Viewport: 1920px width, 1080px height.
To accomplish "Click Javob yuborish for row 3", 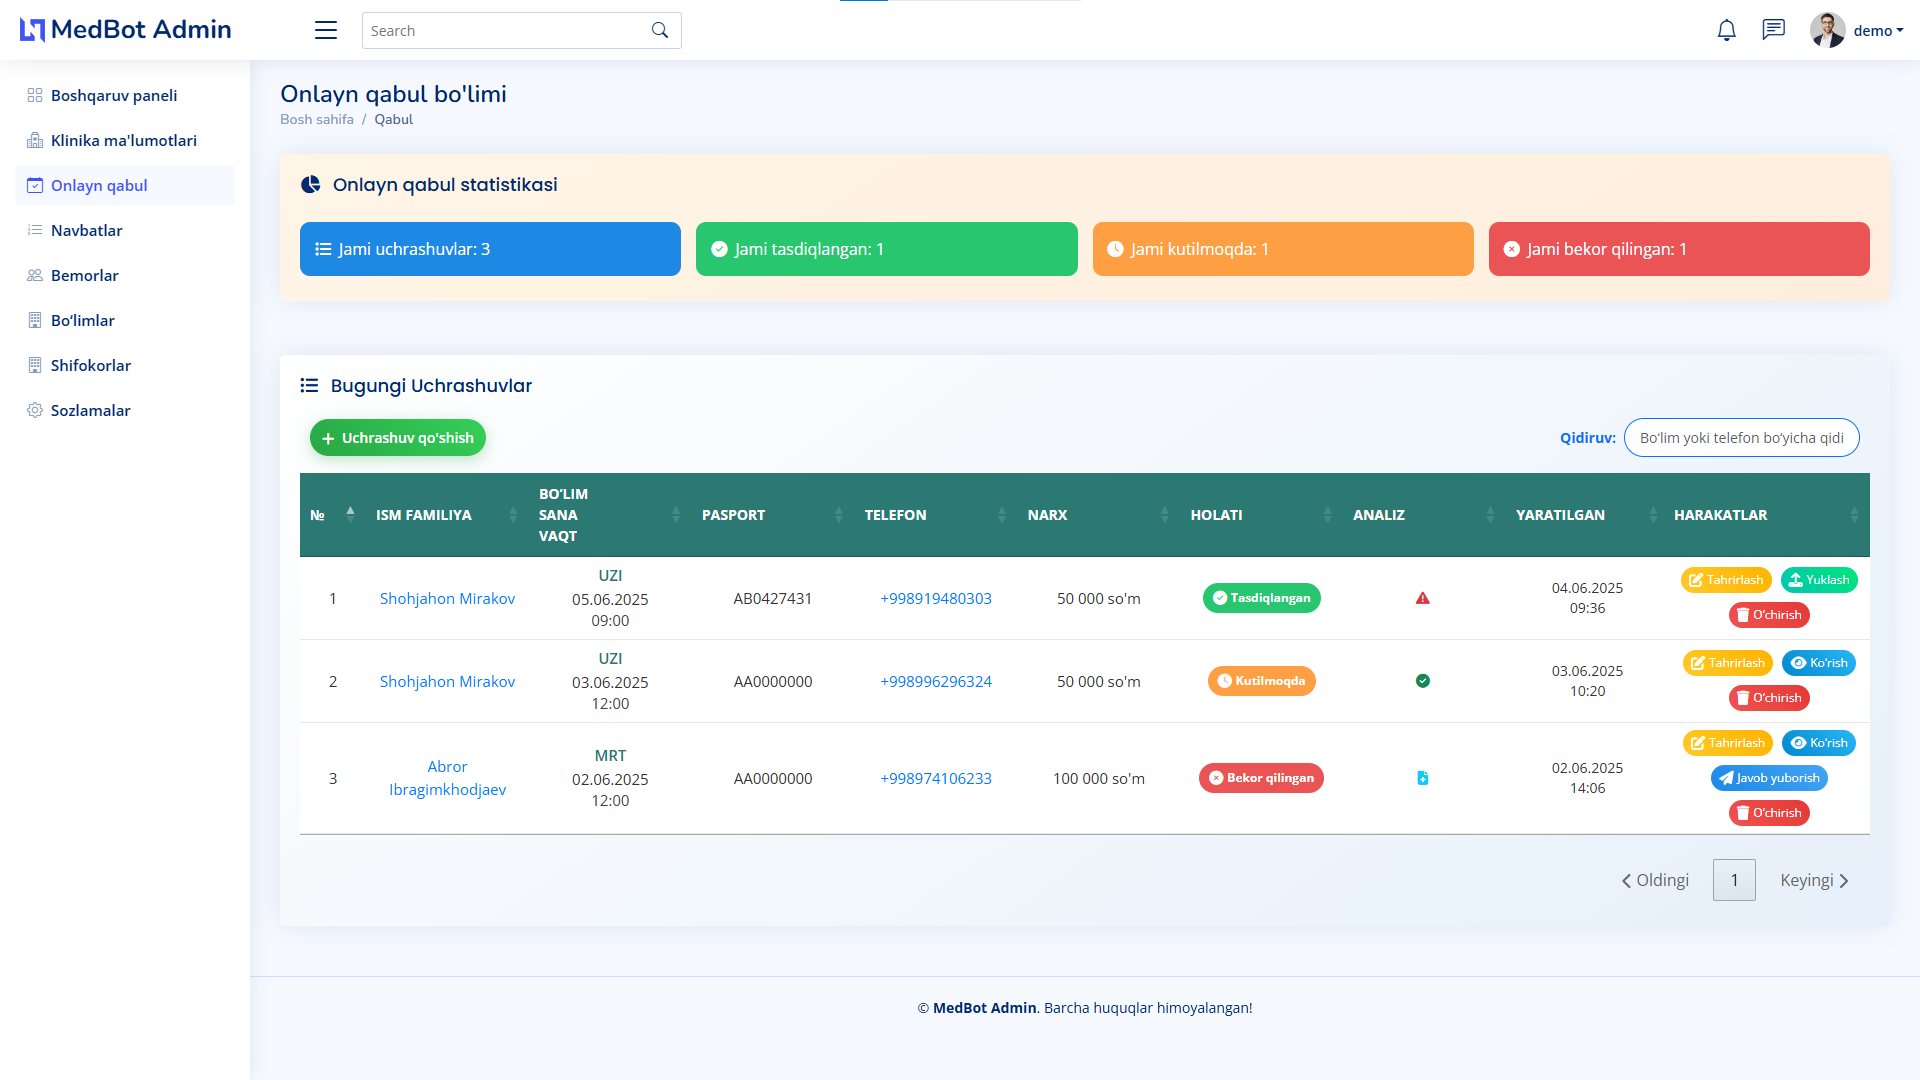I will [1768, 778].
